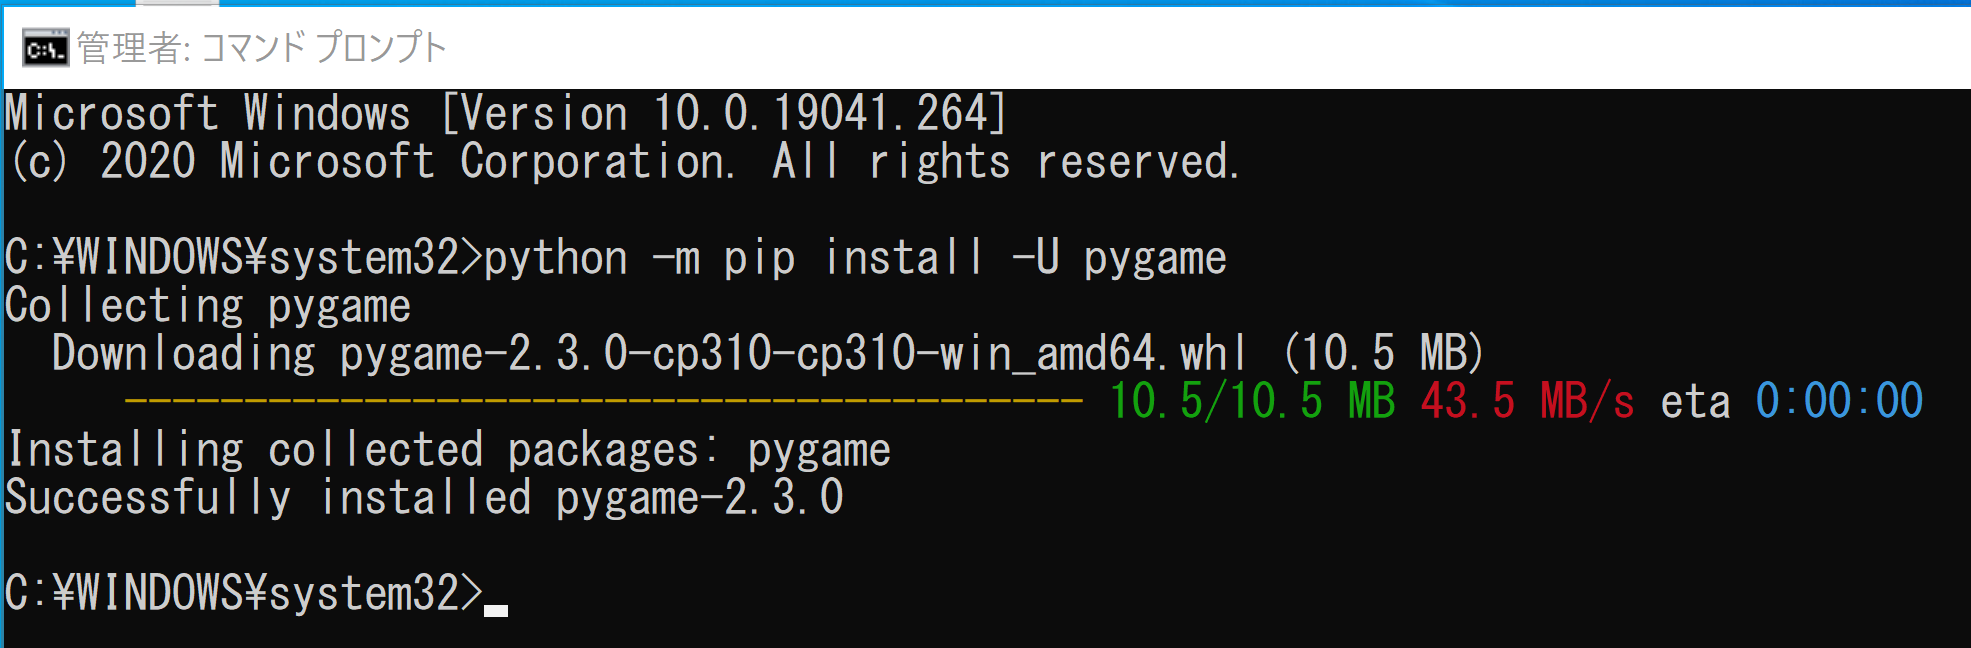
Task: Click the Command Prompt icon in the title bar
Action: point(46,48)
